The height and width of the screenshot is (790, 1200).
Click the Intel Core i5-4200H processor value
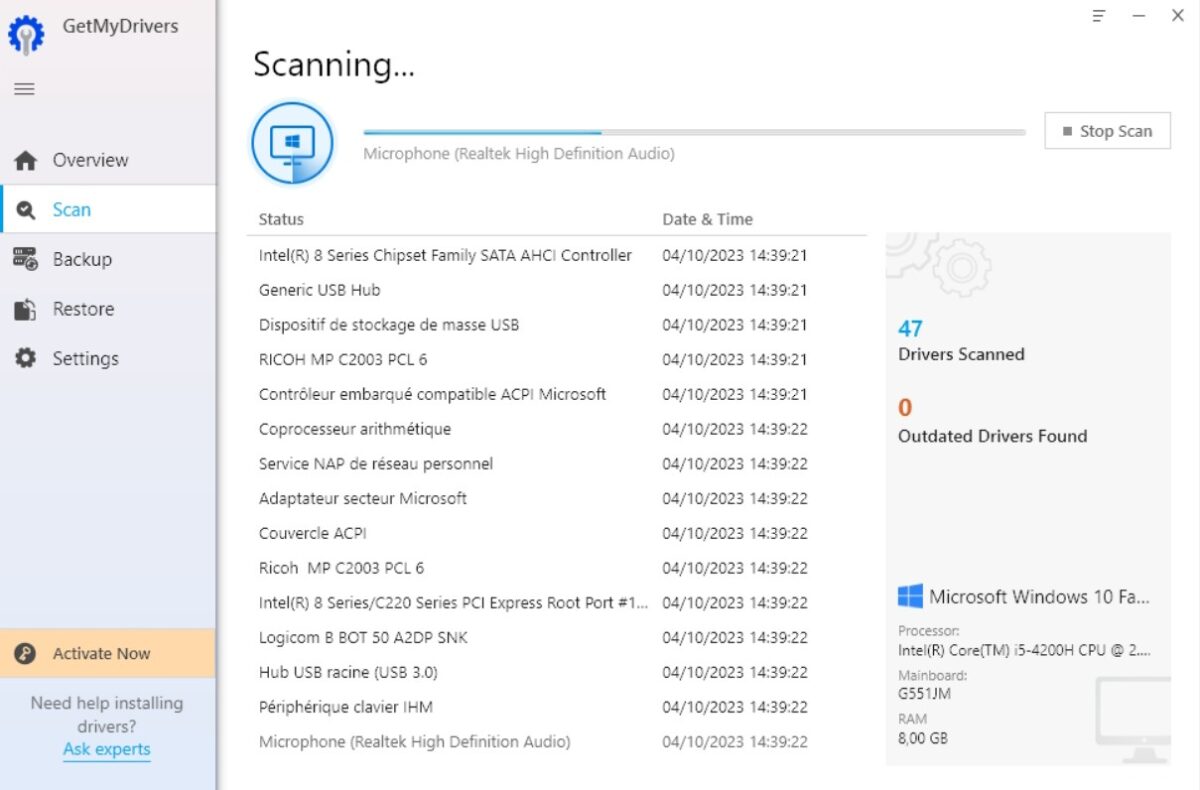(1024, 650)
